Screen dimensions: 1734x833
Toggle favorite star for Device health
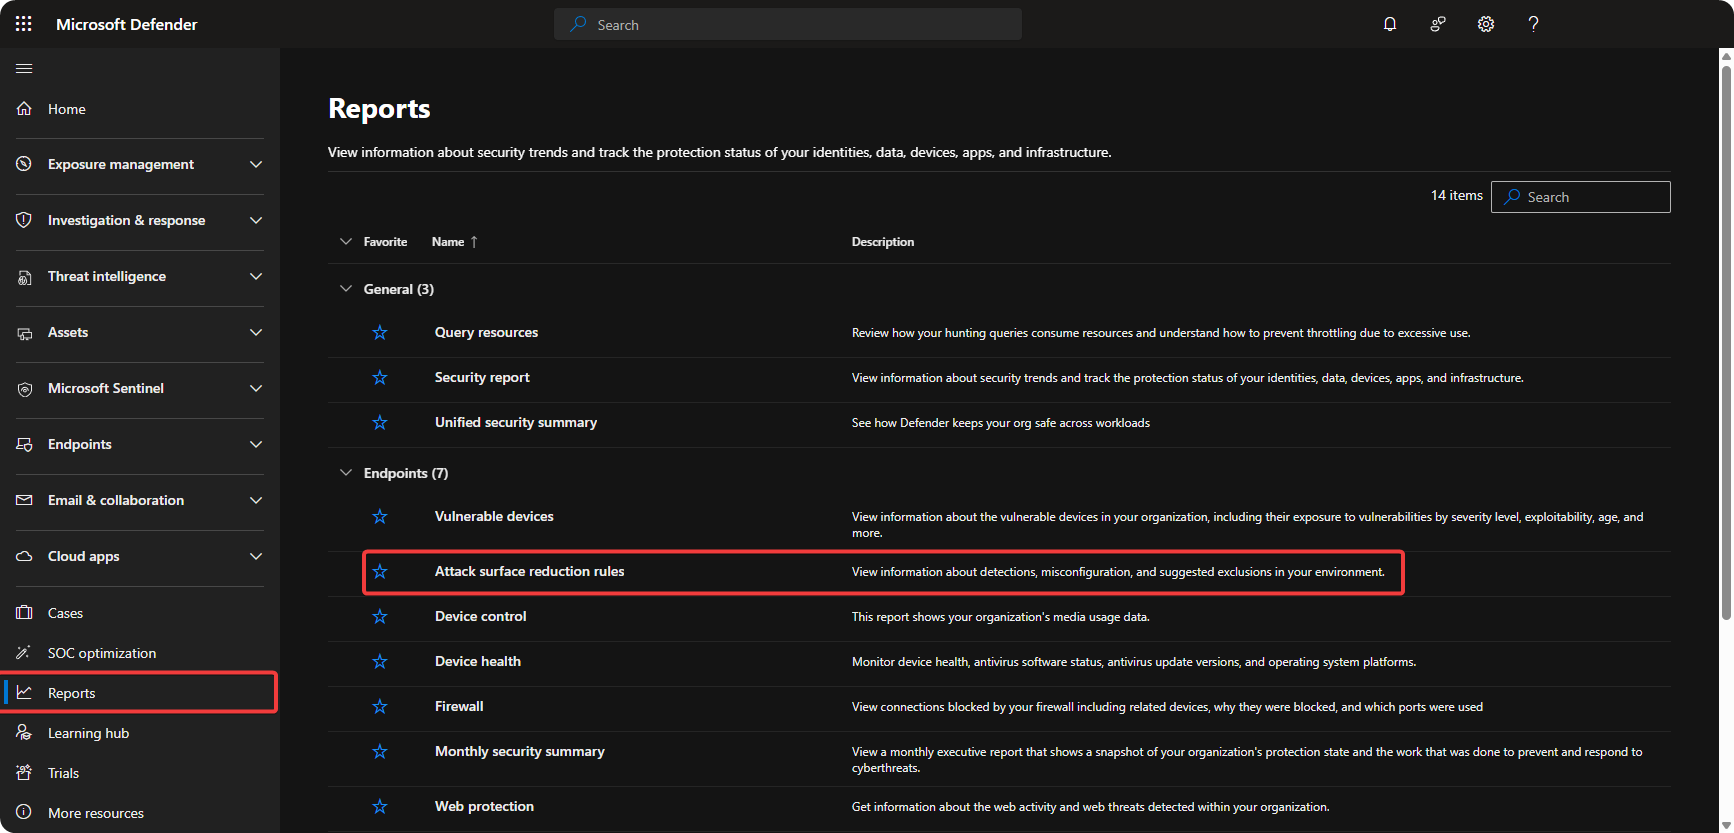[x=380, y=662]
